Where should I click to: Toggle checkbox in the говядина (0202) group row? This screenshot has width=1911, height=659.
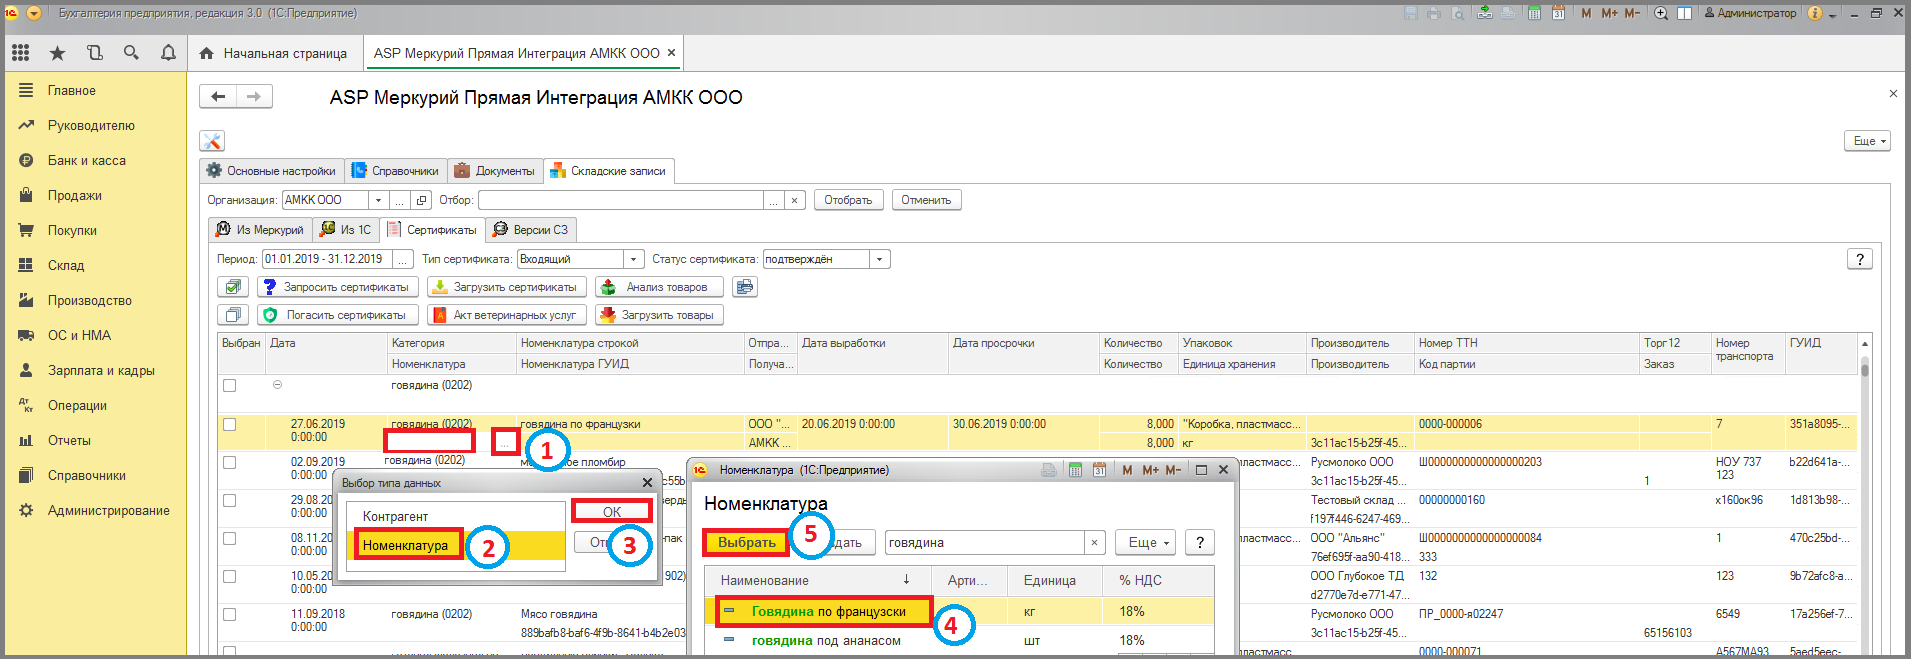pyautogui.click(x=230, y=385)
